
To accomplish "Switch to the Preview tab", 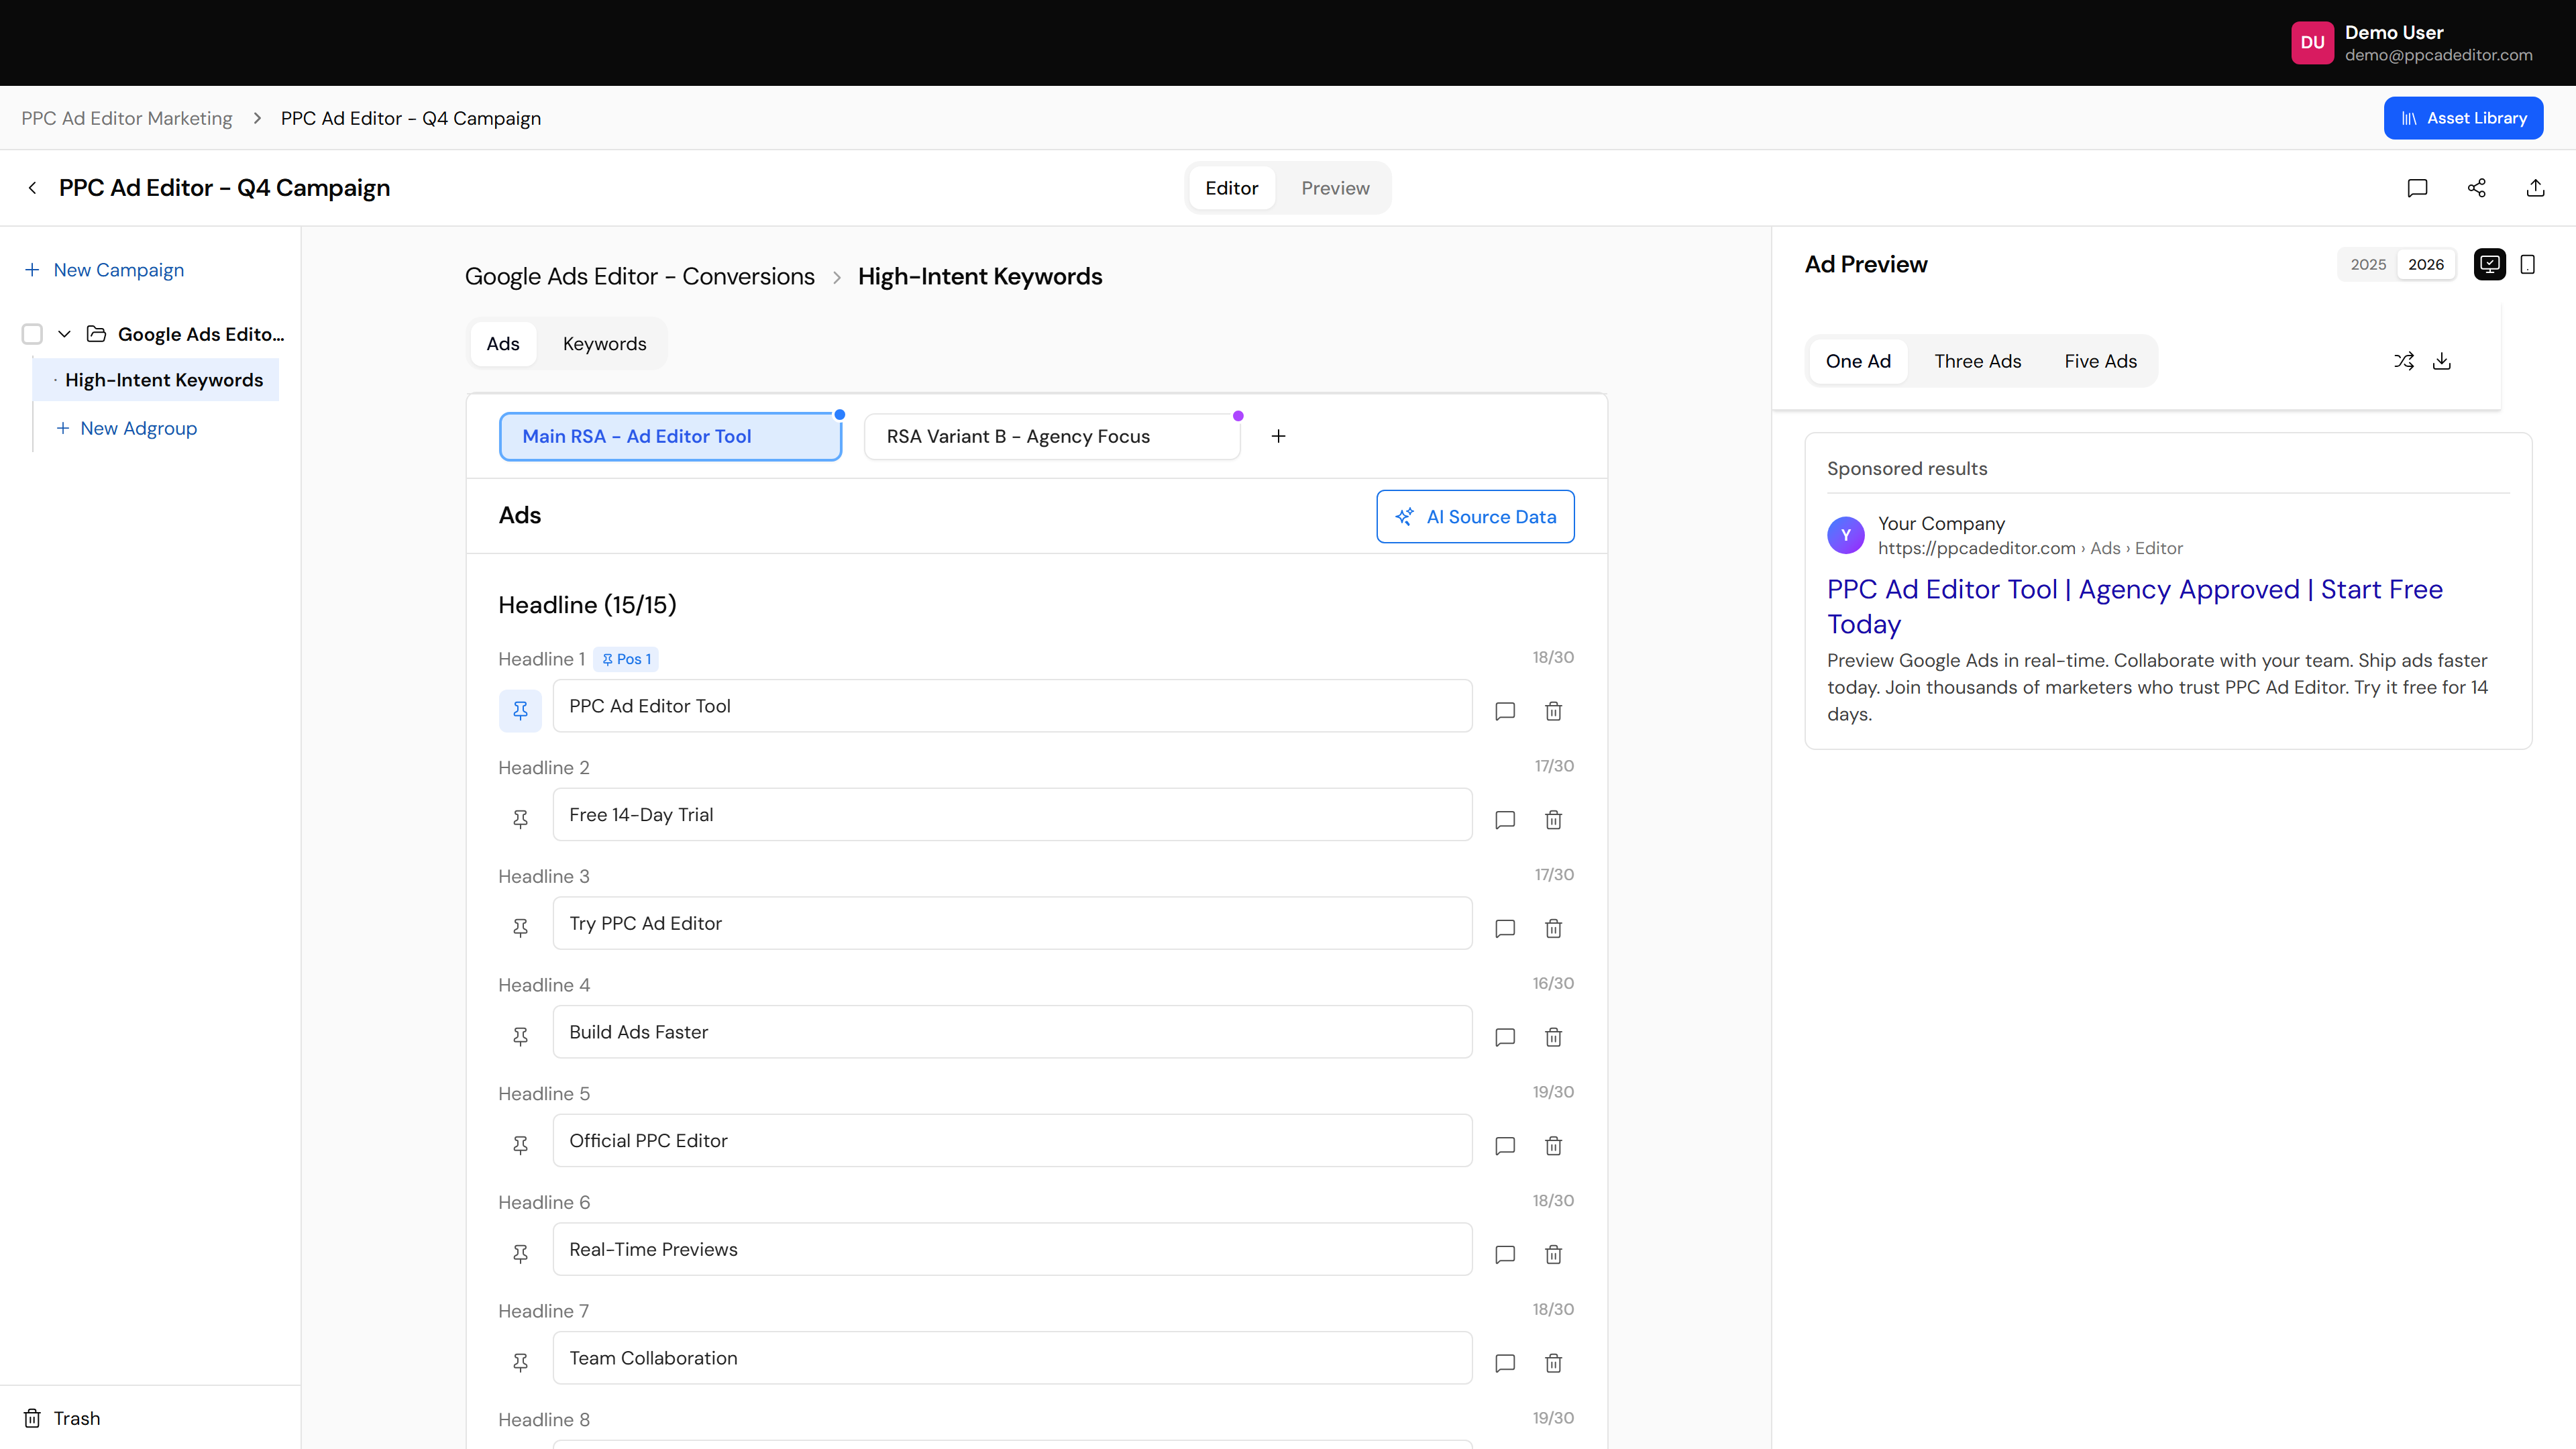I will pos(1335,188).
